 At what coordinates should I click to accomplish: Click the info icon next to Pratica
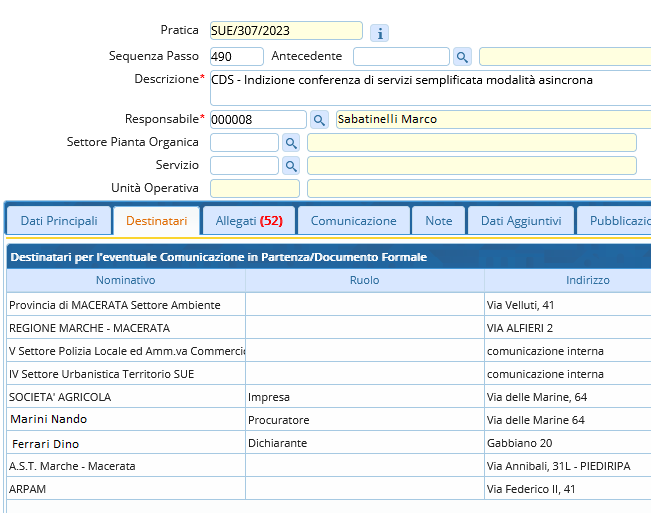click(379, 33)
